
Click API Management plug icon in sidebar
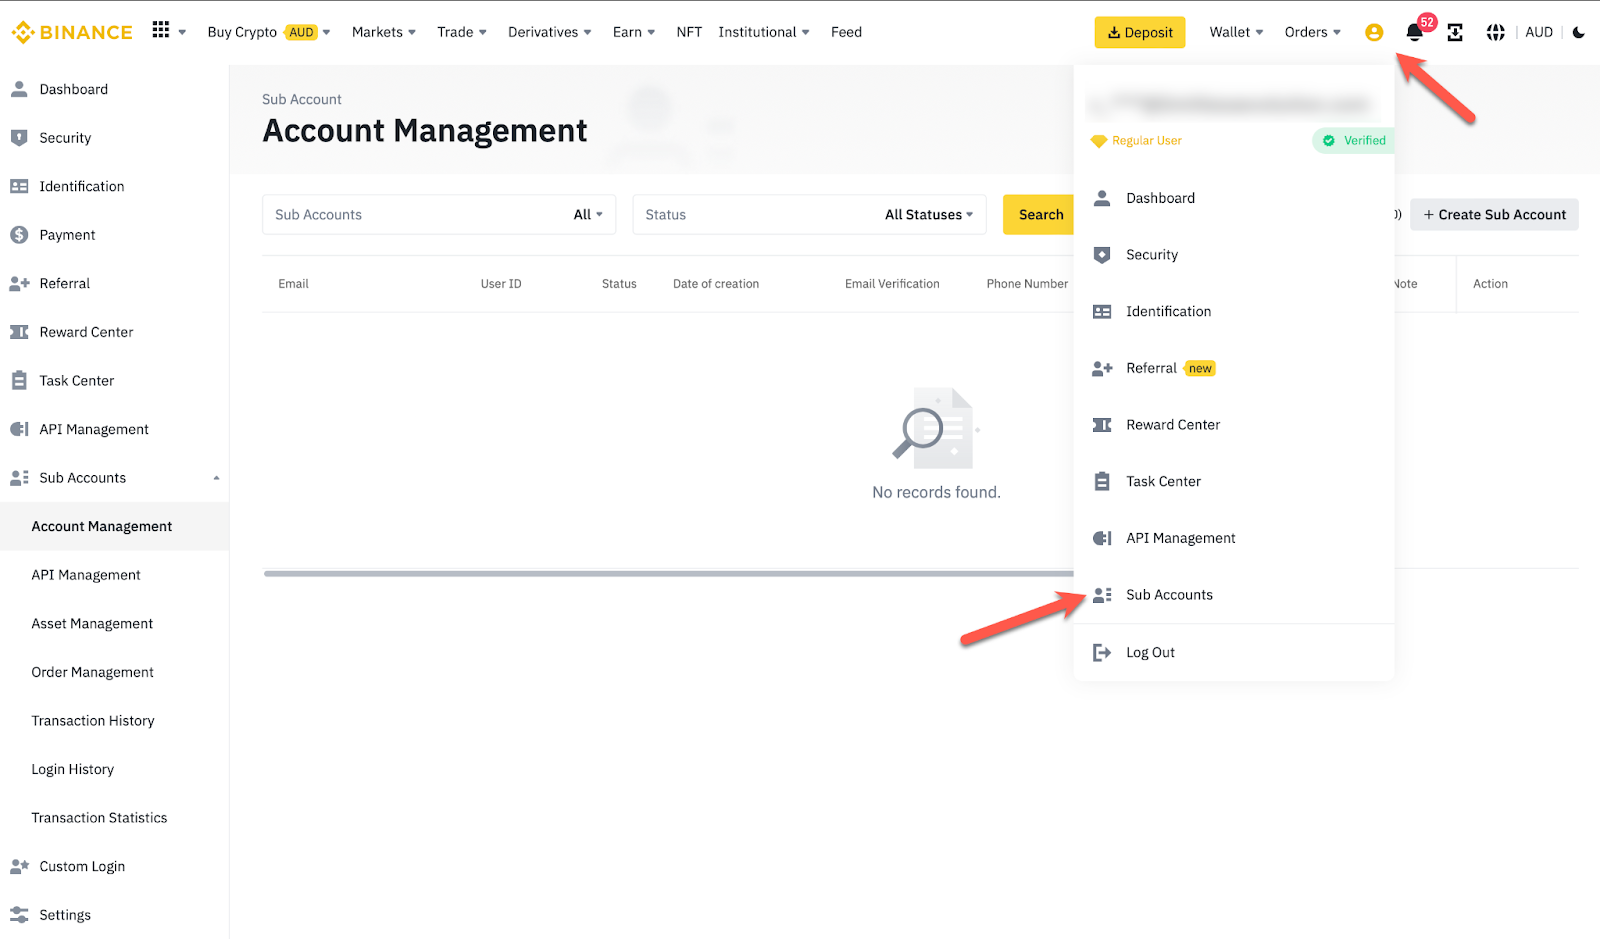(19, 429)
